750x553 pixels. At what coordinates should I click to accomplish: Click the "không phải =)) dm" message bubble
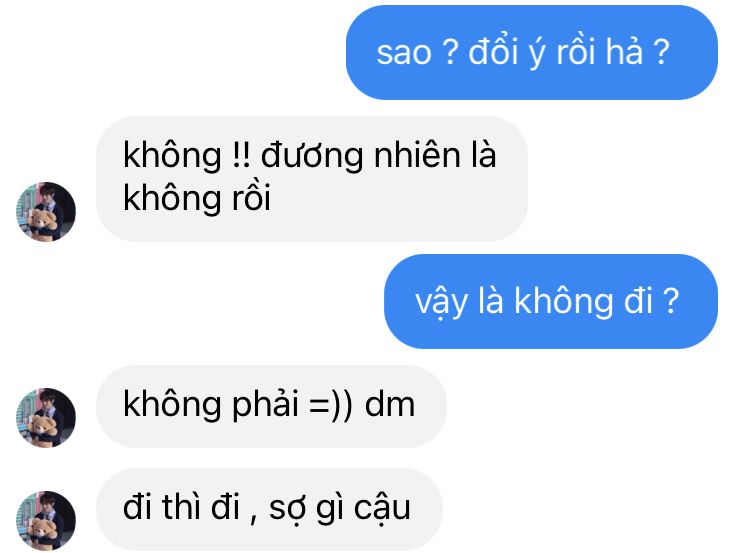click(x=271, y=407)
